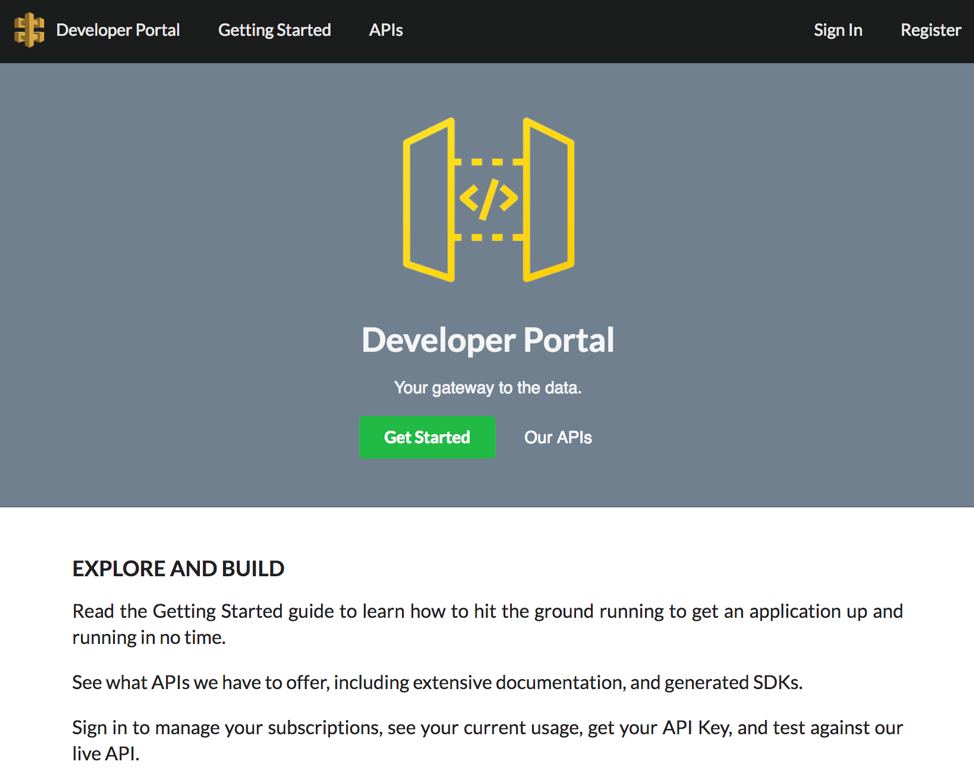Viewport: 974px width, 775px height.
Task: Click the EXPLORE AND BUILD heading
Action: (x=178, y=568)
